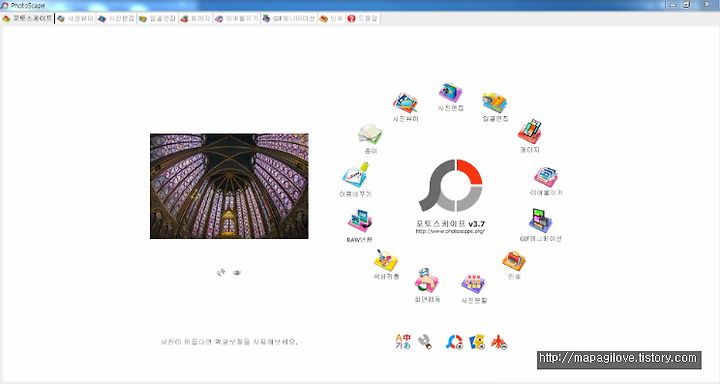Click the PhotoScape title bar icon
Image resolution: width=720 pixels, height=384 pixels.
tap(5, 6)
